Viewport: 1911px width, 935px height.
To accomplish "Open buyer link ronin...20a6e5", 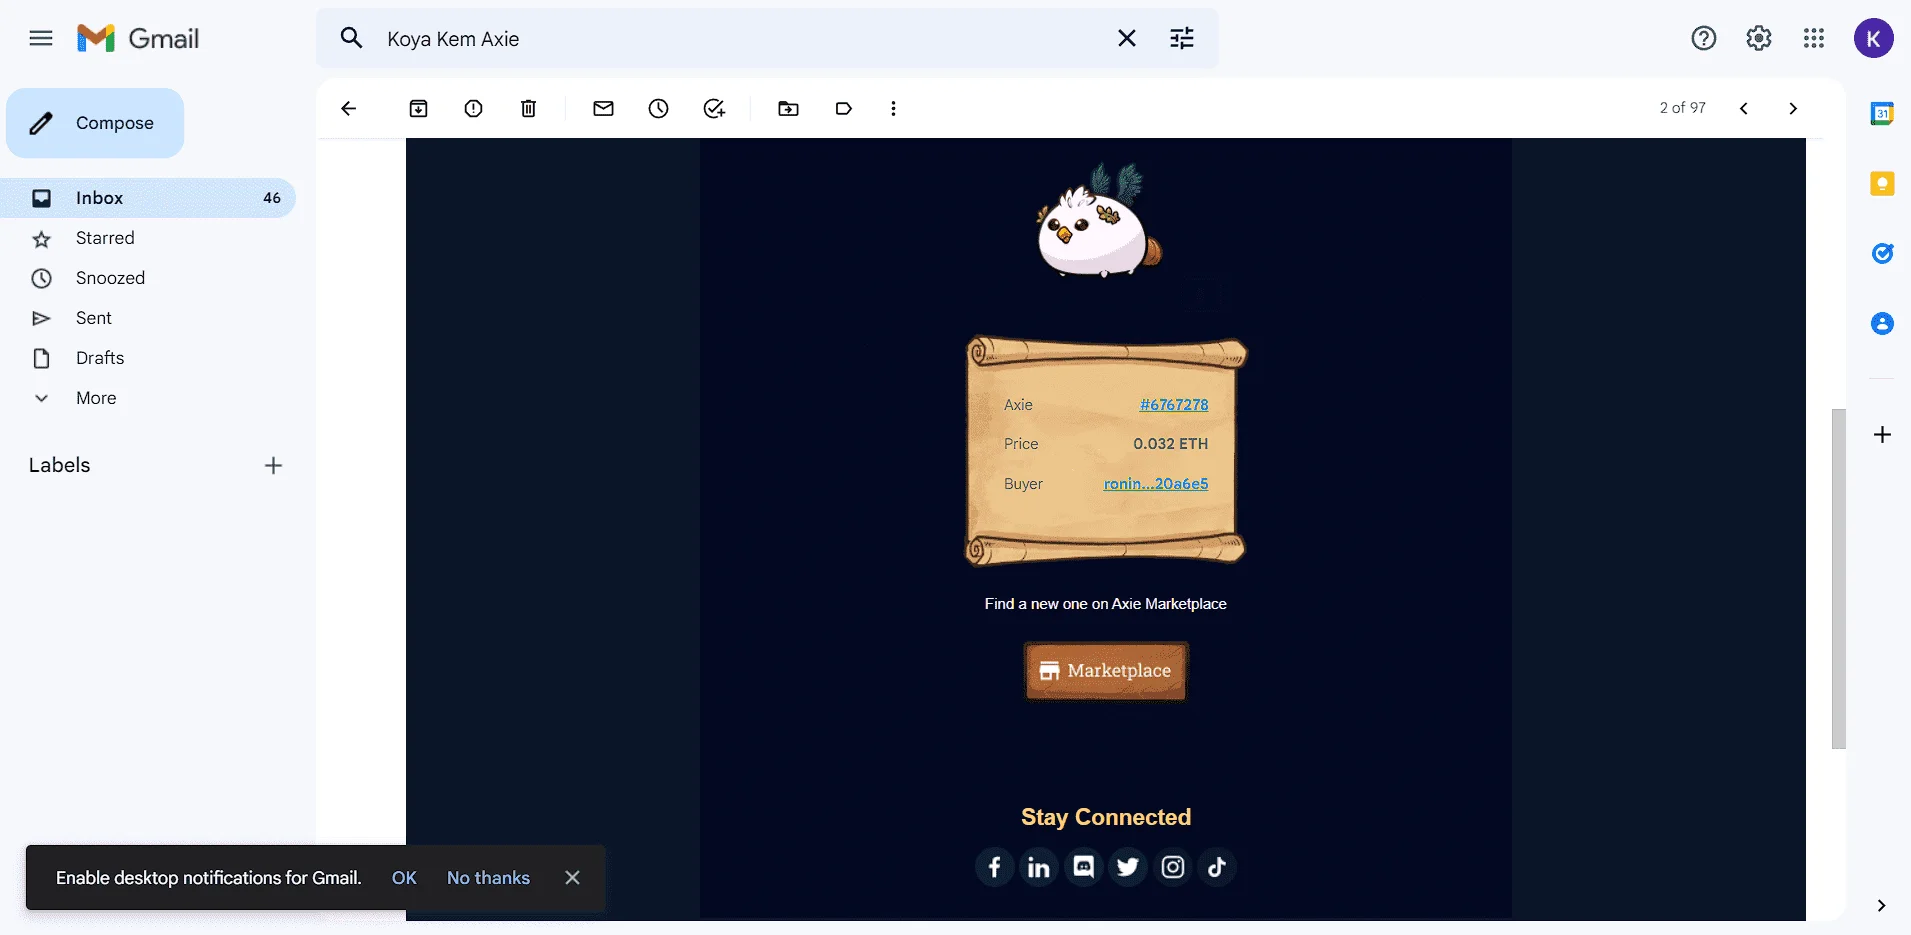I will click(x=1156, y=484).
